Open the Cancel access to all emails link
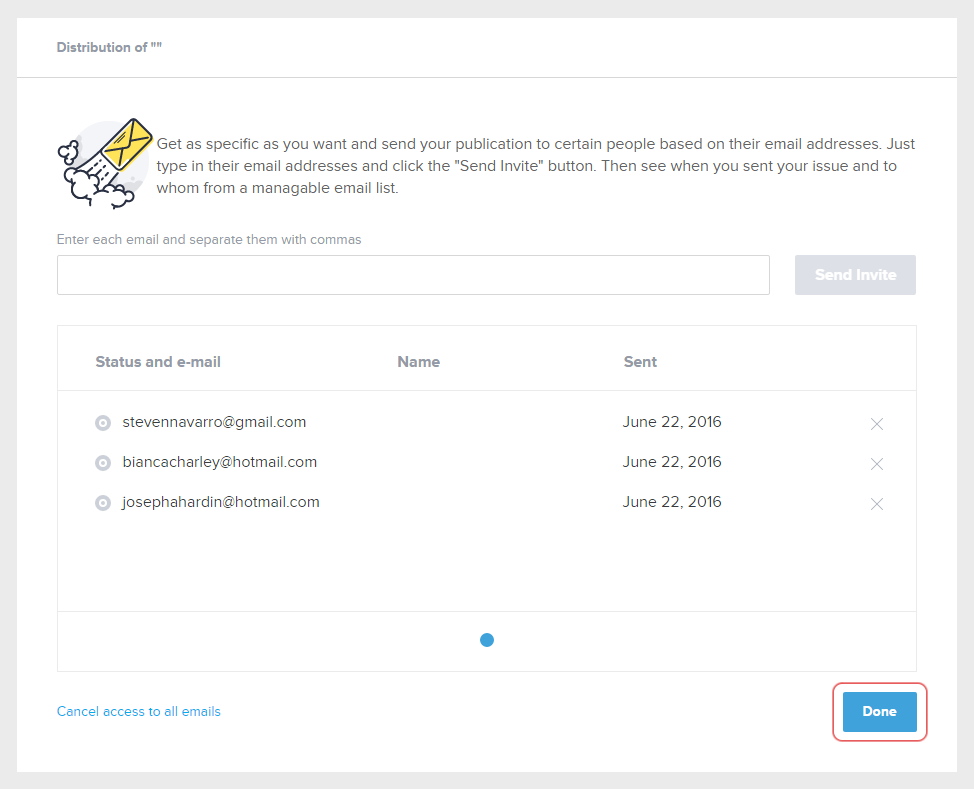The height and width of the screenshot is (789, 974). click(139, 712)
